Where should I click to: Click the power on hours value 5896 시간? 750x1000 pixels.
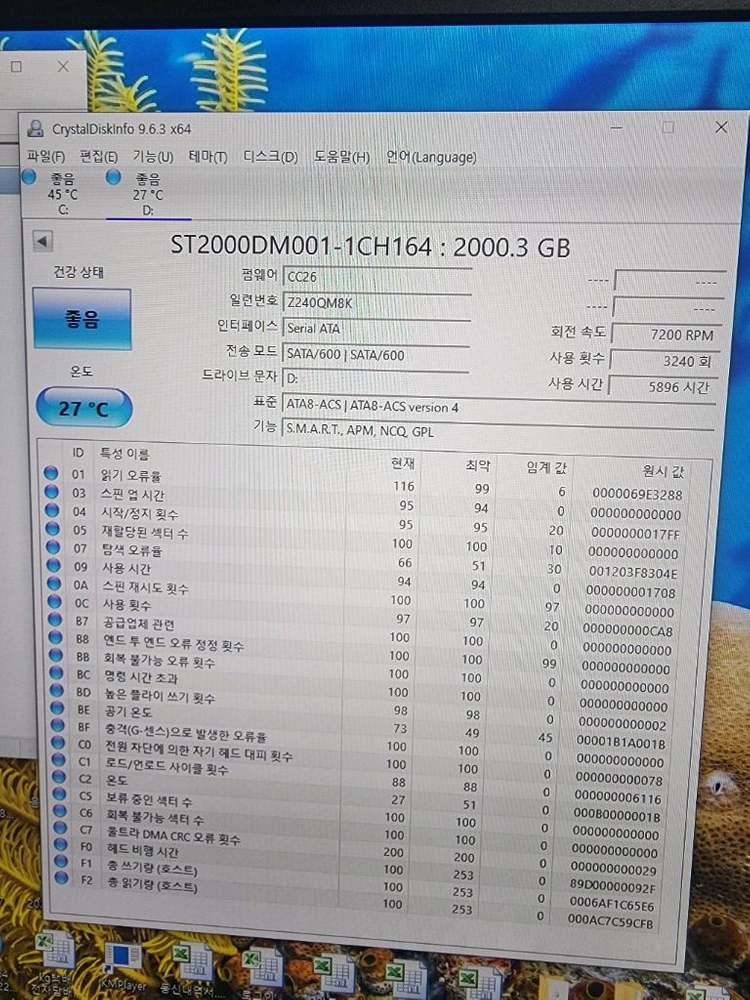(x=663, y=386)
